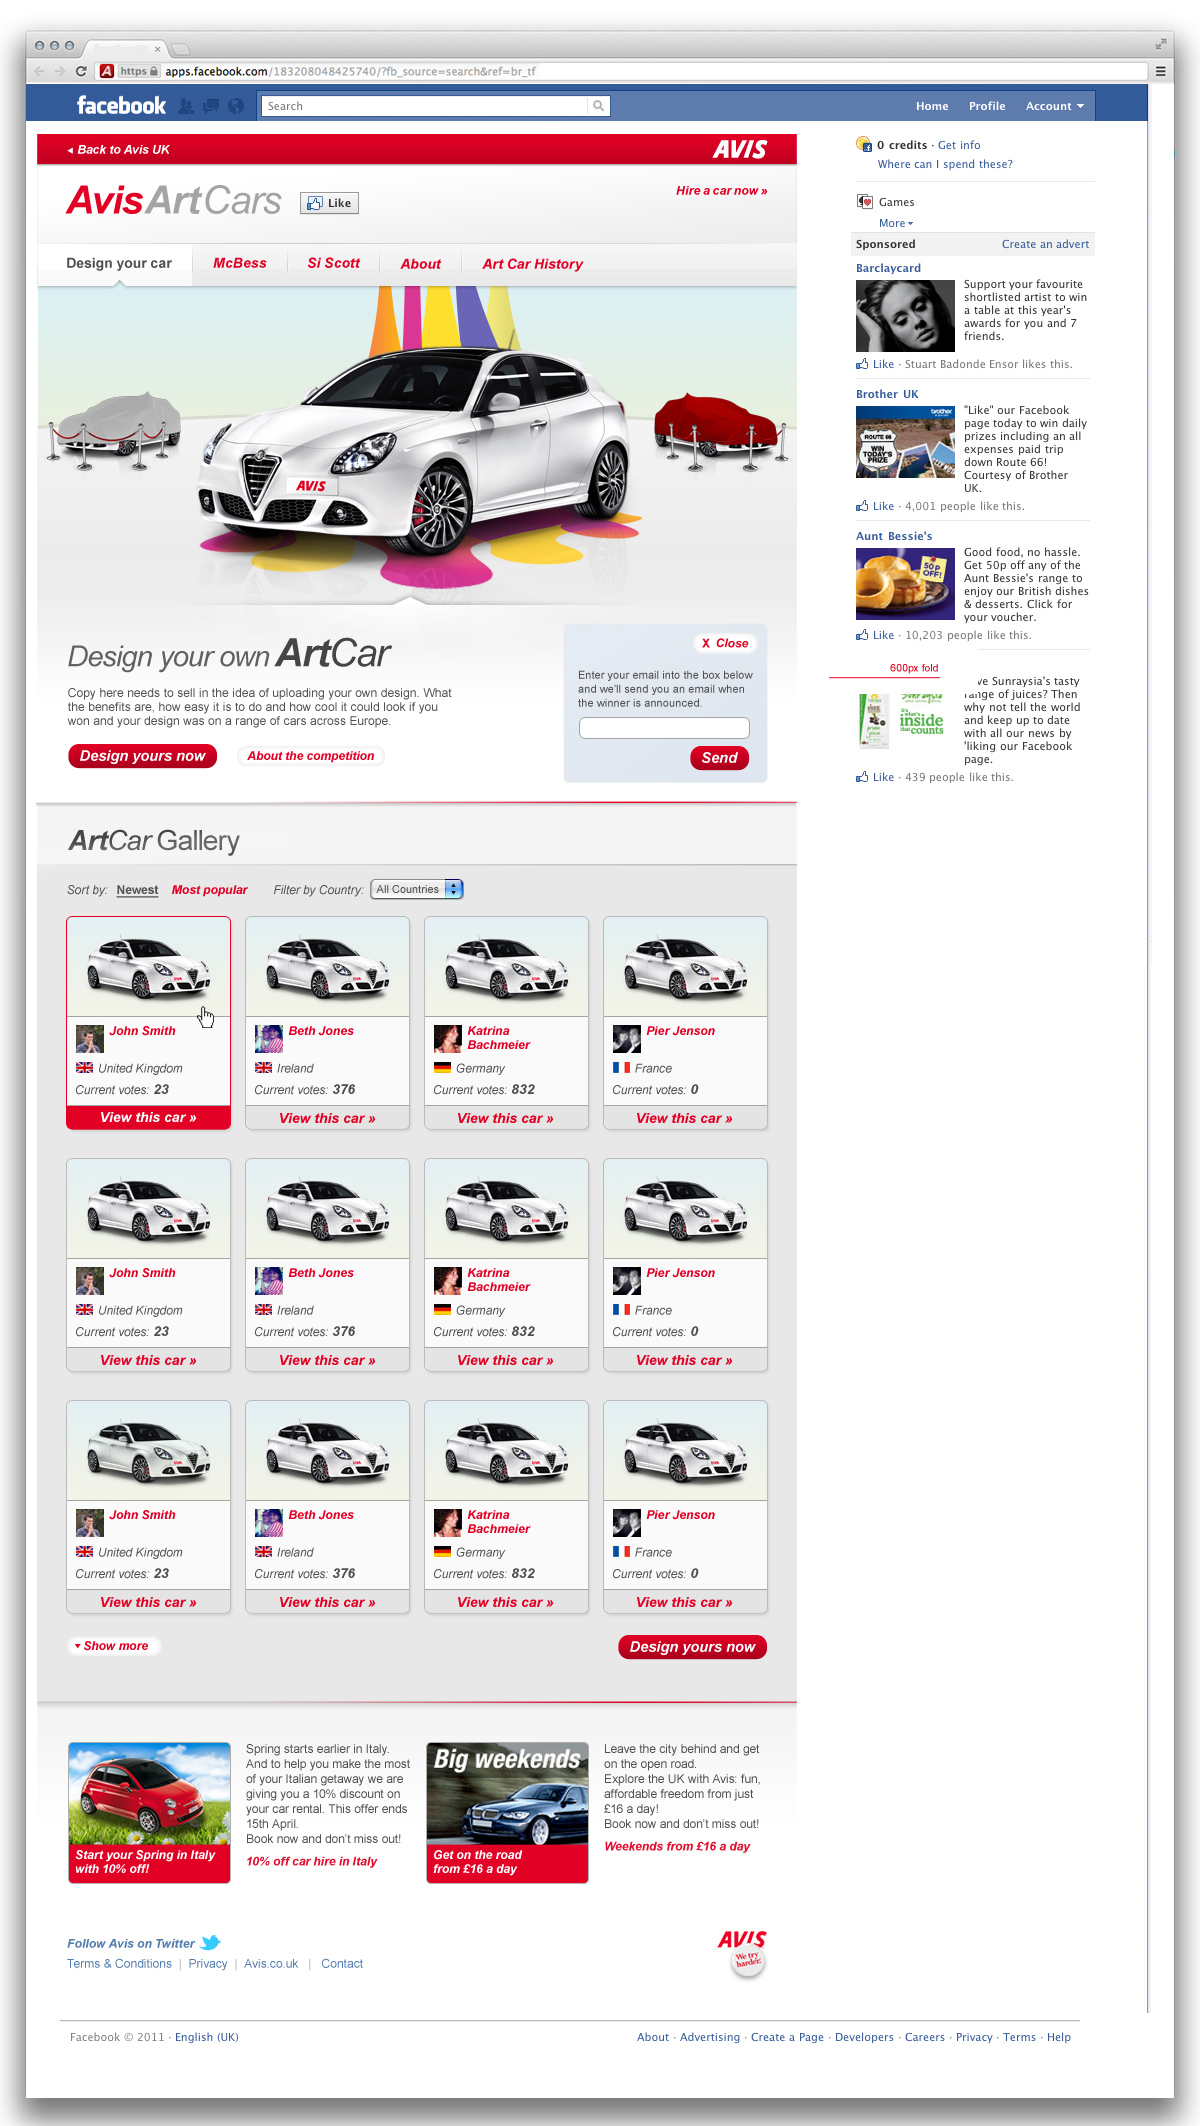Open the Si Scott tab

tap(333, 264)
